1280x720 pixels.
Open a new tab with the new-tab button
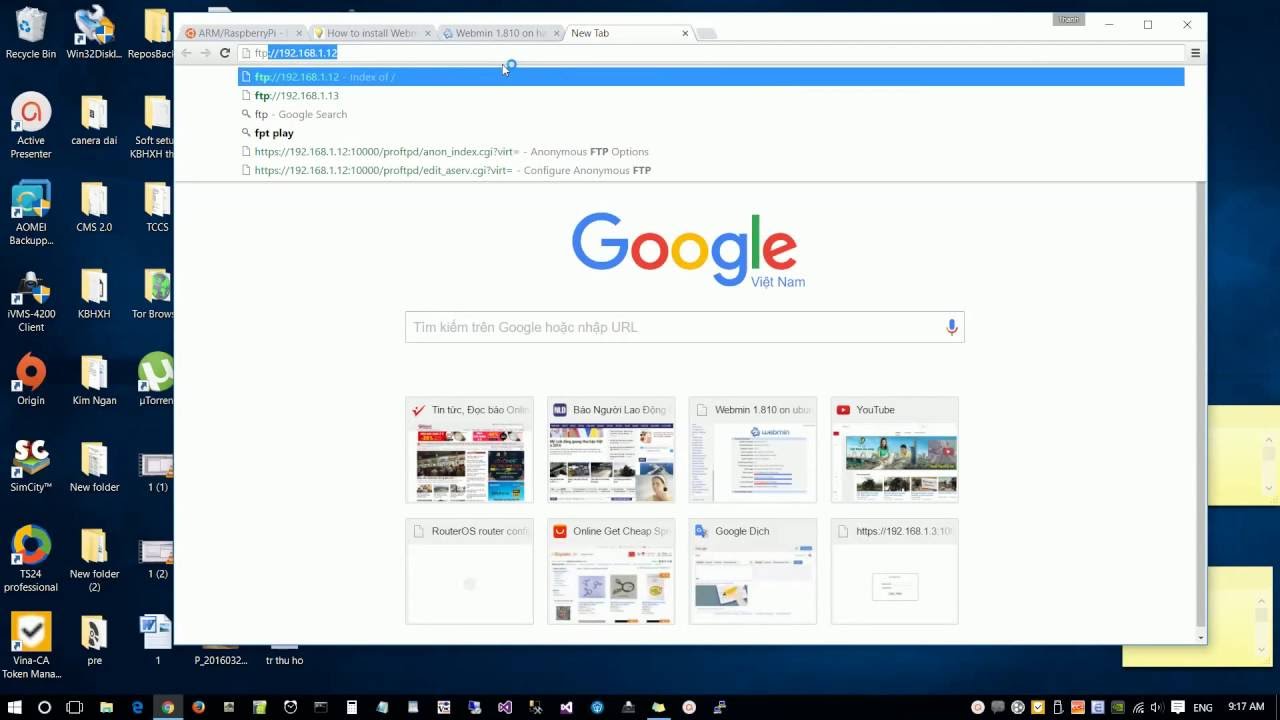[x=706, y=34]
